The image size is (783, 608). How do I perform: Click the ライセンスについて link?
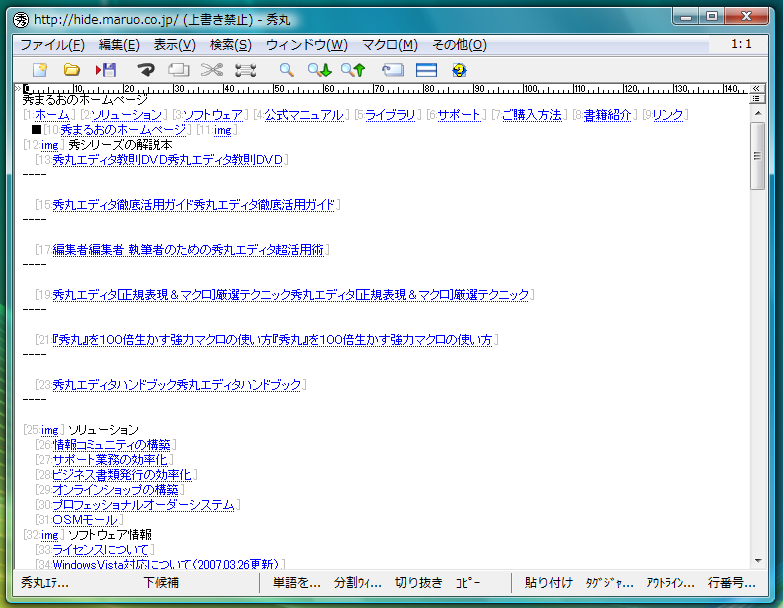coord(100,550)
